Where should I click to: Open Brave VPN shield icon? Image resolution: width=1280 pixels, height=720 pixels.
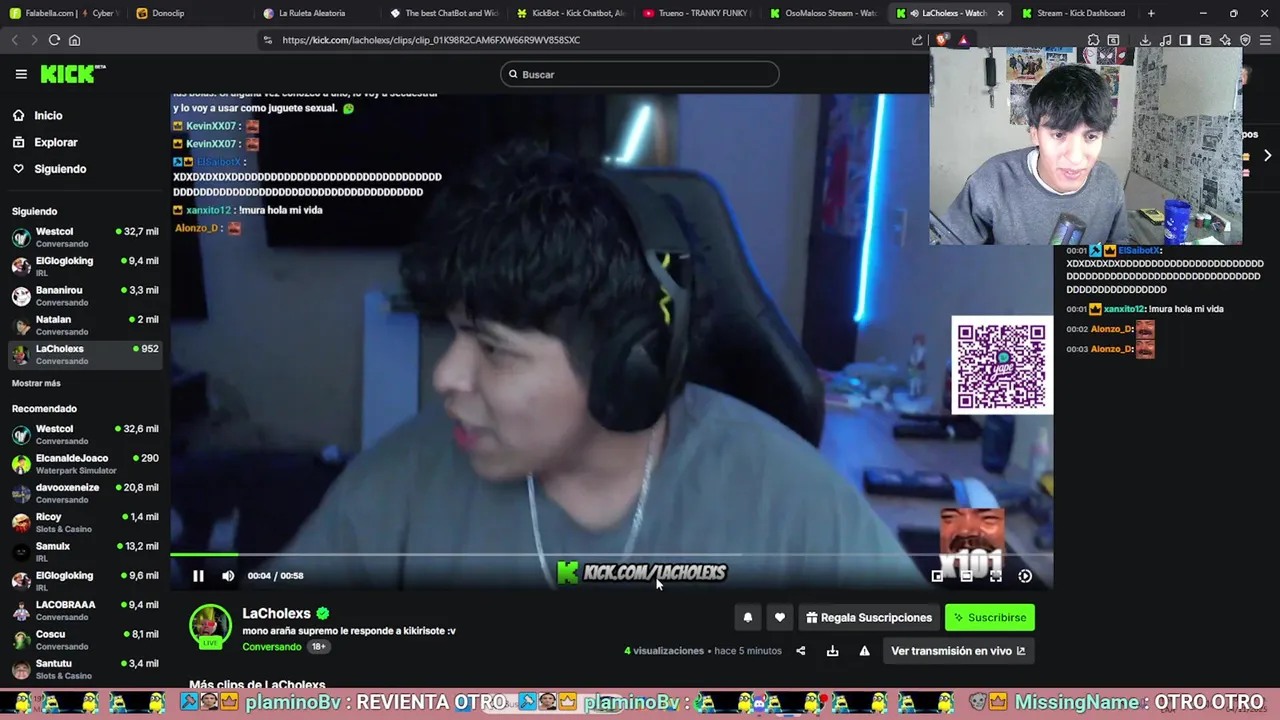click(x=1245, y=40)
